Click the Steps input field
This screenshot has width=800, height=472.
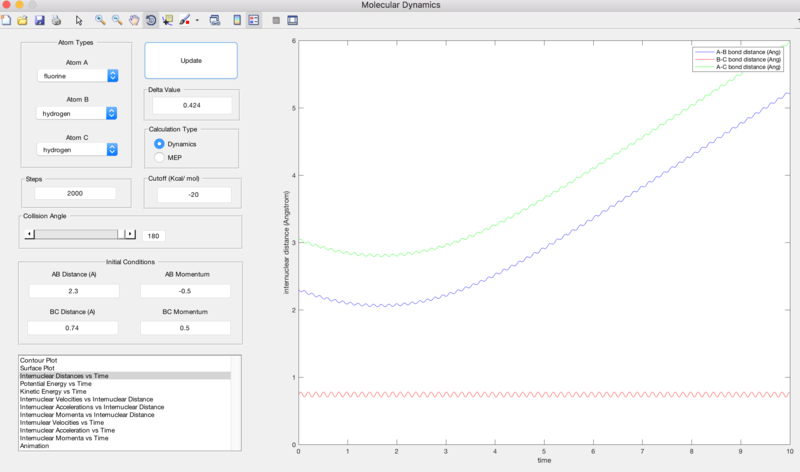coord(75,193)
